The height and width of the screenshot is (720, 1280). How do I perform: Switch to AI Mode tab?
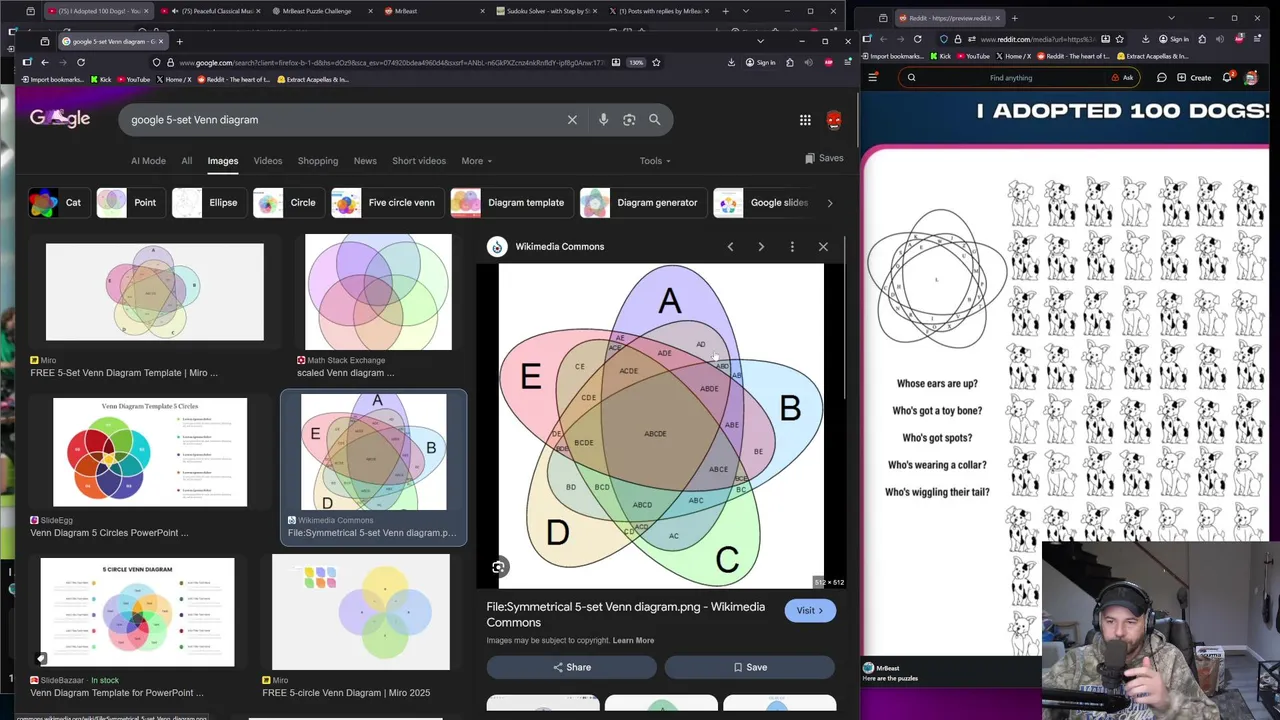click(x=148, y=161)
